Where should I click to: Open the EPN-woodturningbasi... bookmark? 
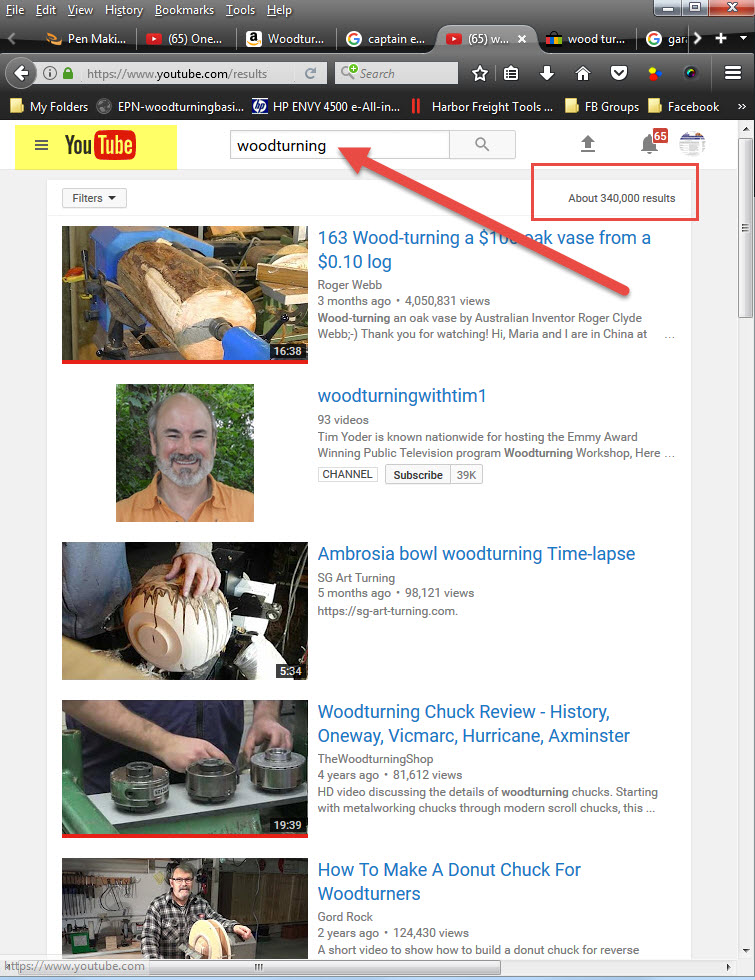tap(171, 107)
